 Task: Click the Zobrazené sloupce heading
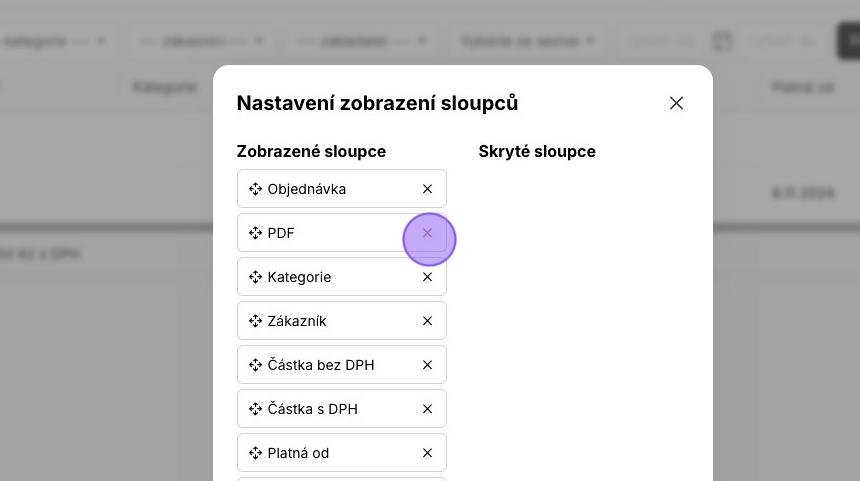311,151
